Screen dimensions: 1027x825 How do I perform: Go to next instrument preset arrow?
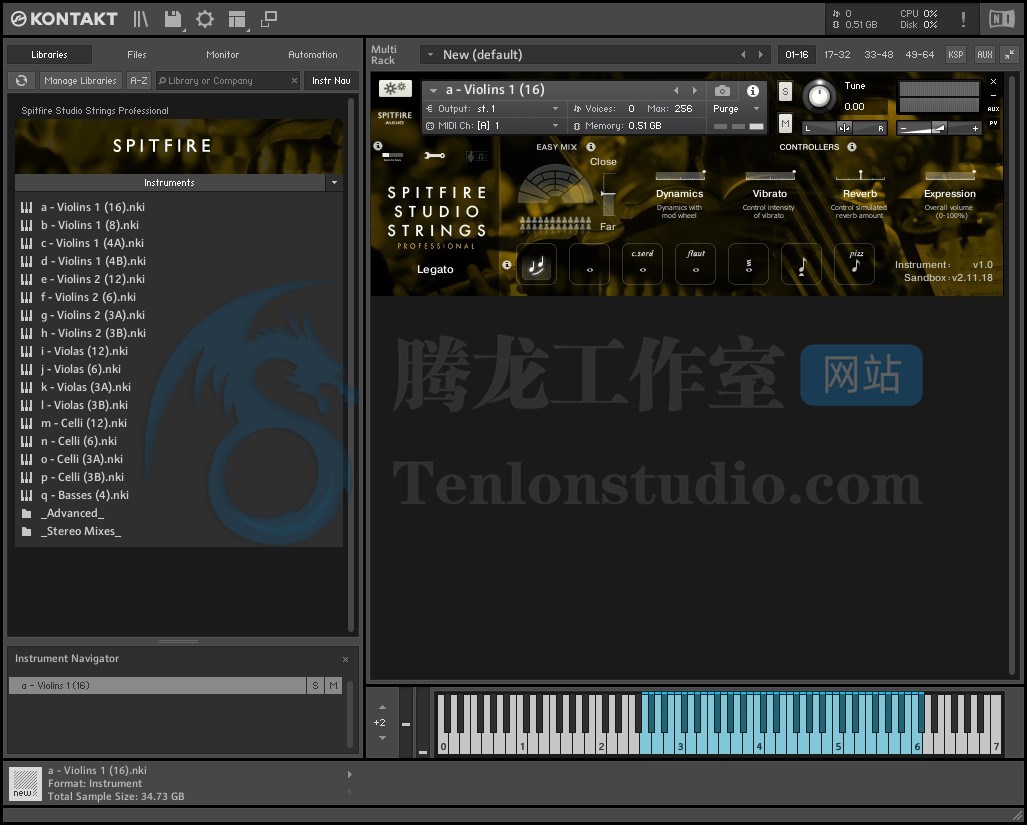pos(695,90)
